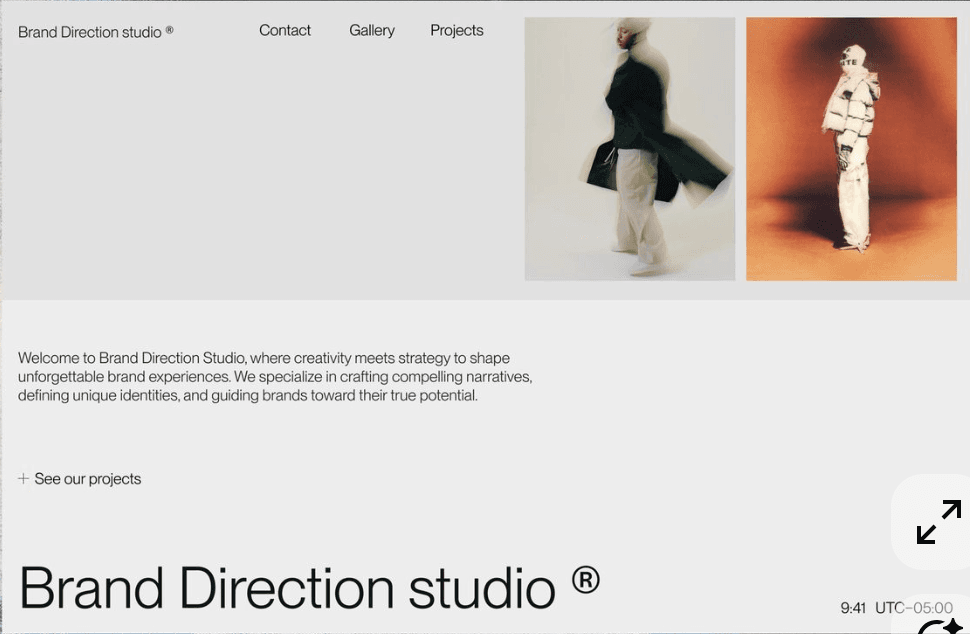Click the word studio in the large heading

(482, 588)
